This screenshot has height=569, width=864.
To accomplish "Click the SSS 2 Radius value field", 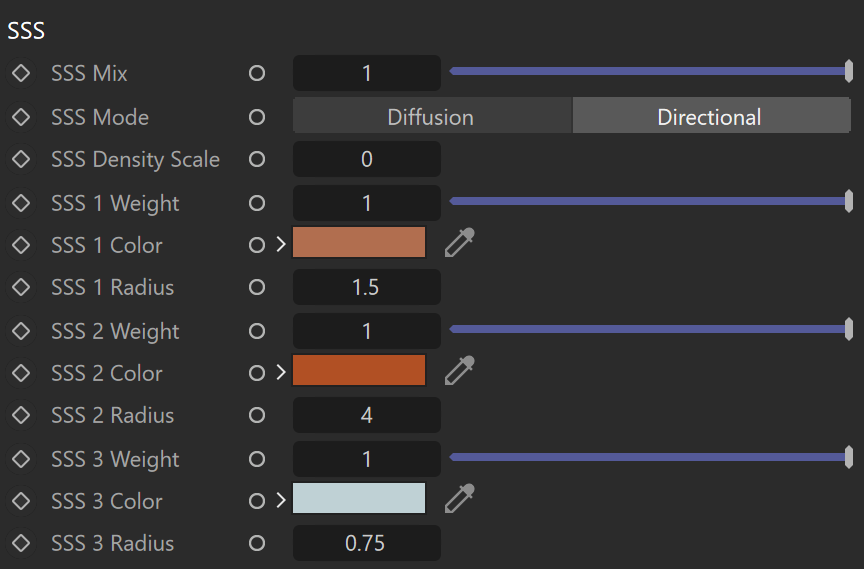I will pyautogui.click(x=367, y=415).
